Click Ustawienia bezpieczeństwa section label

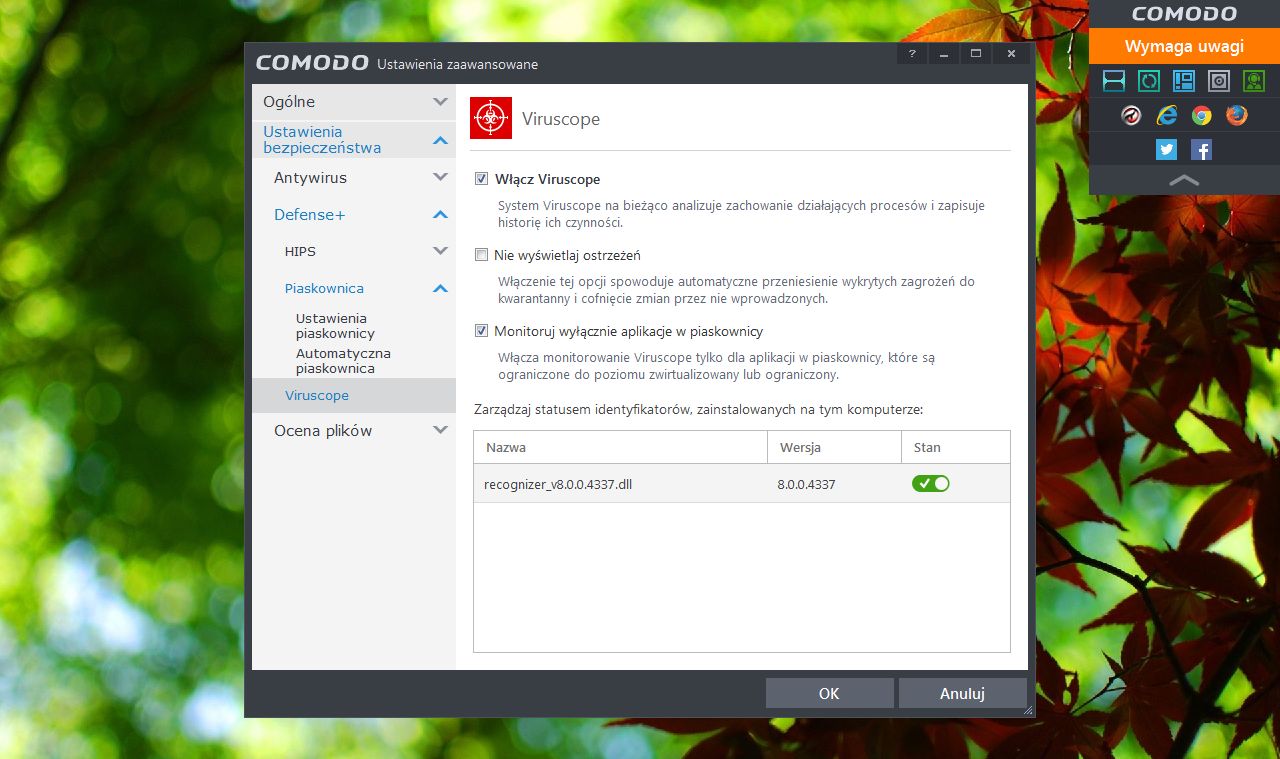(322, 140)
